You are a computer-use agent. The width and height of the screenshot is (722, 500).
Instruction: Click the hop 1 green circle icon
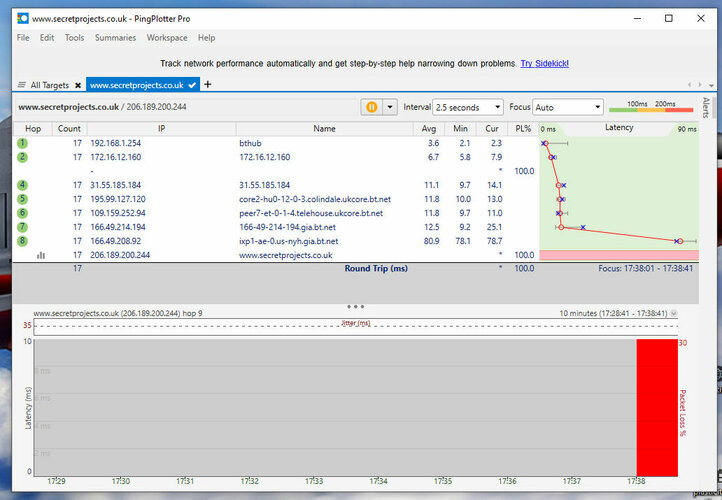22,143
